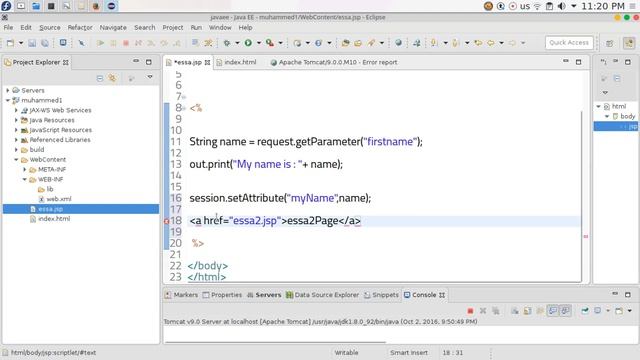The image size is (640, 360).
Task: Click the volume speaker icon in system tray
Action: 562,6
